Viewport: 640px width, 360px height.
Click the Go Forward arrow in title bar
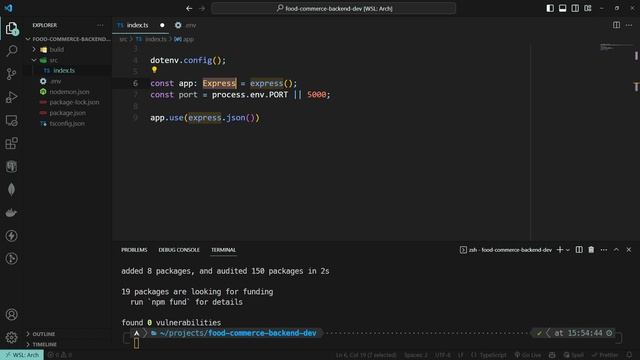pos(202,8)
